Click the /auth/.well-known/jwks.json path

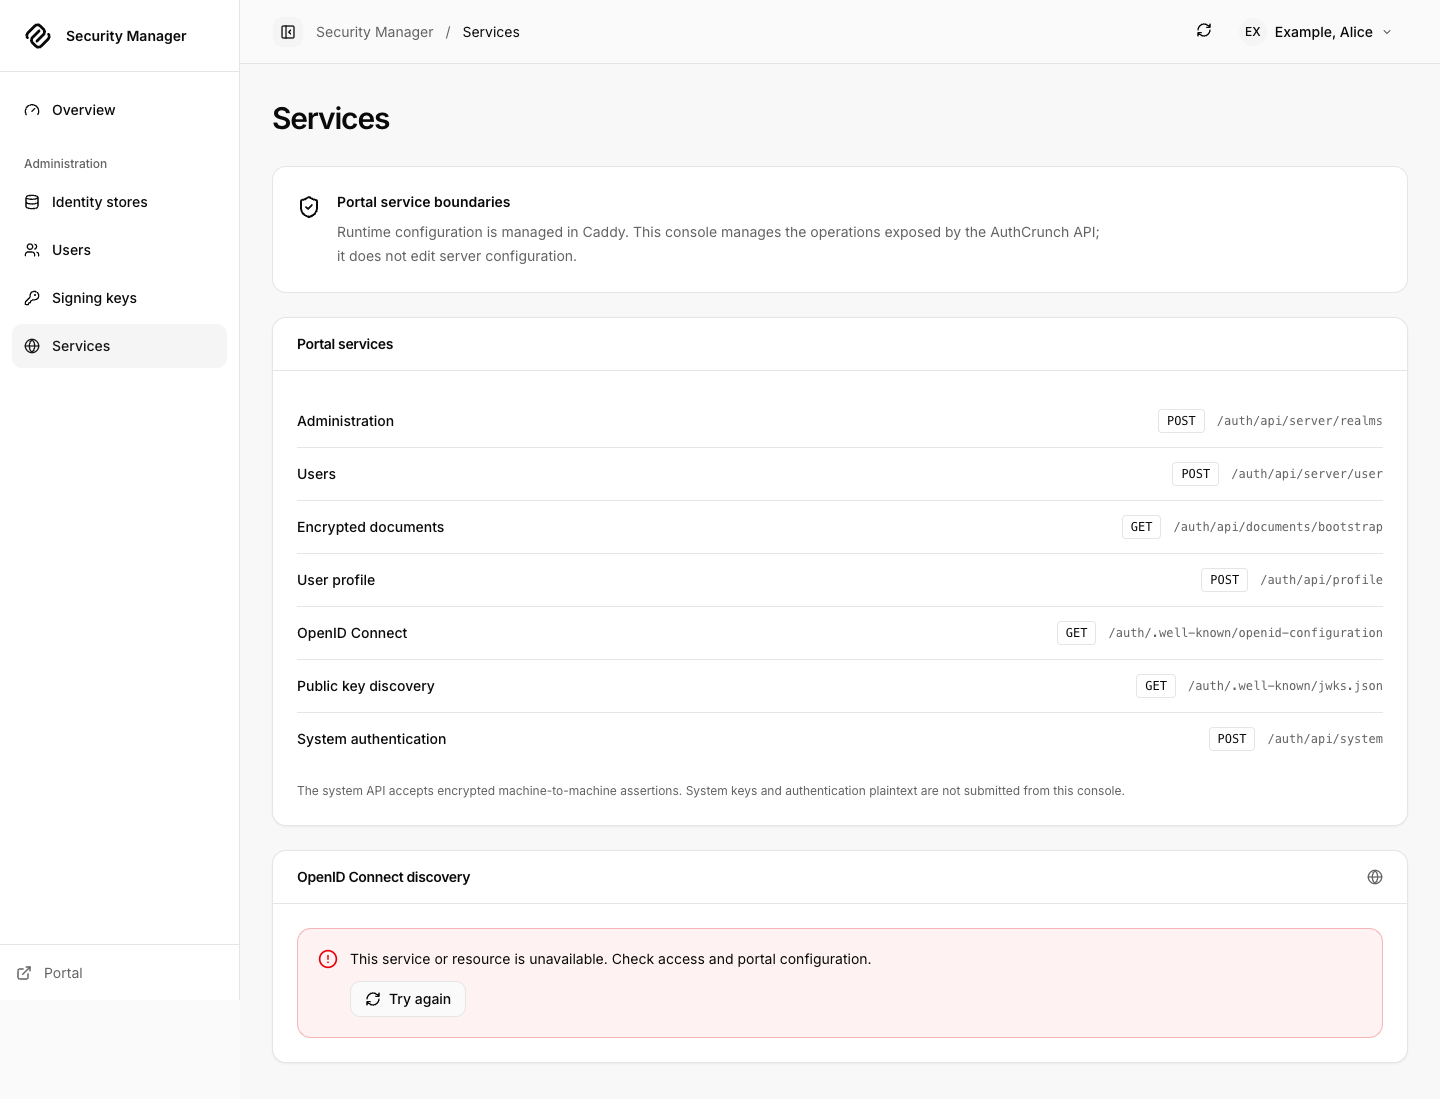pyautogui.click(x=1286, y=686)
